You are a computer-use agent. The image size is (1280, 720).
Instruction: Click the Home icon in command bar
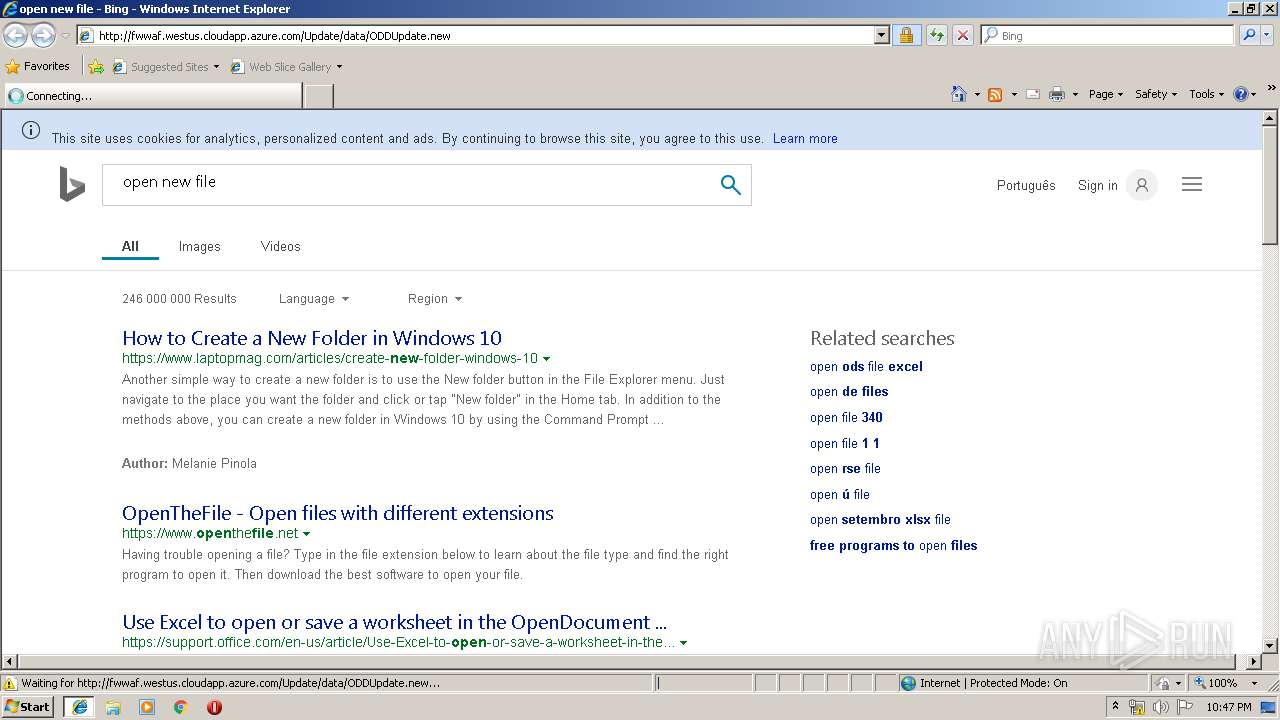959,94
